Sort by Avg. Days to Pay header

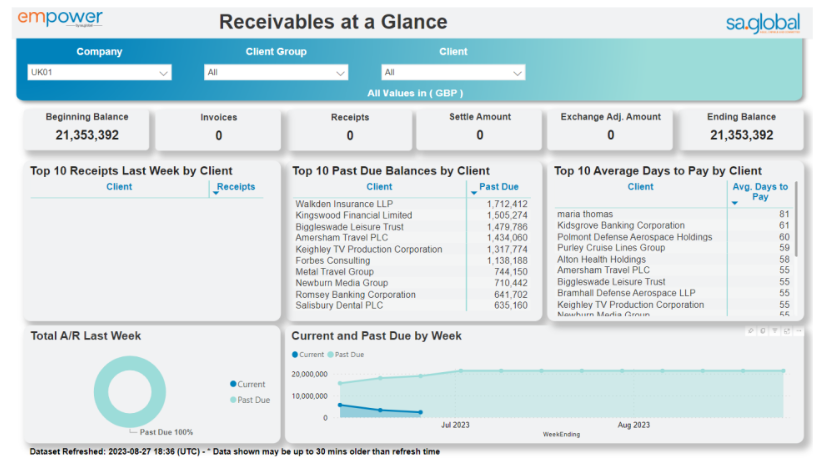pyautogui.click(x=760, y=191)
